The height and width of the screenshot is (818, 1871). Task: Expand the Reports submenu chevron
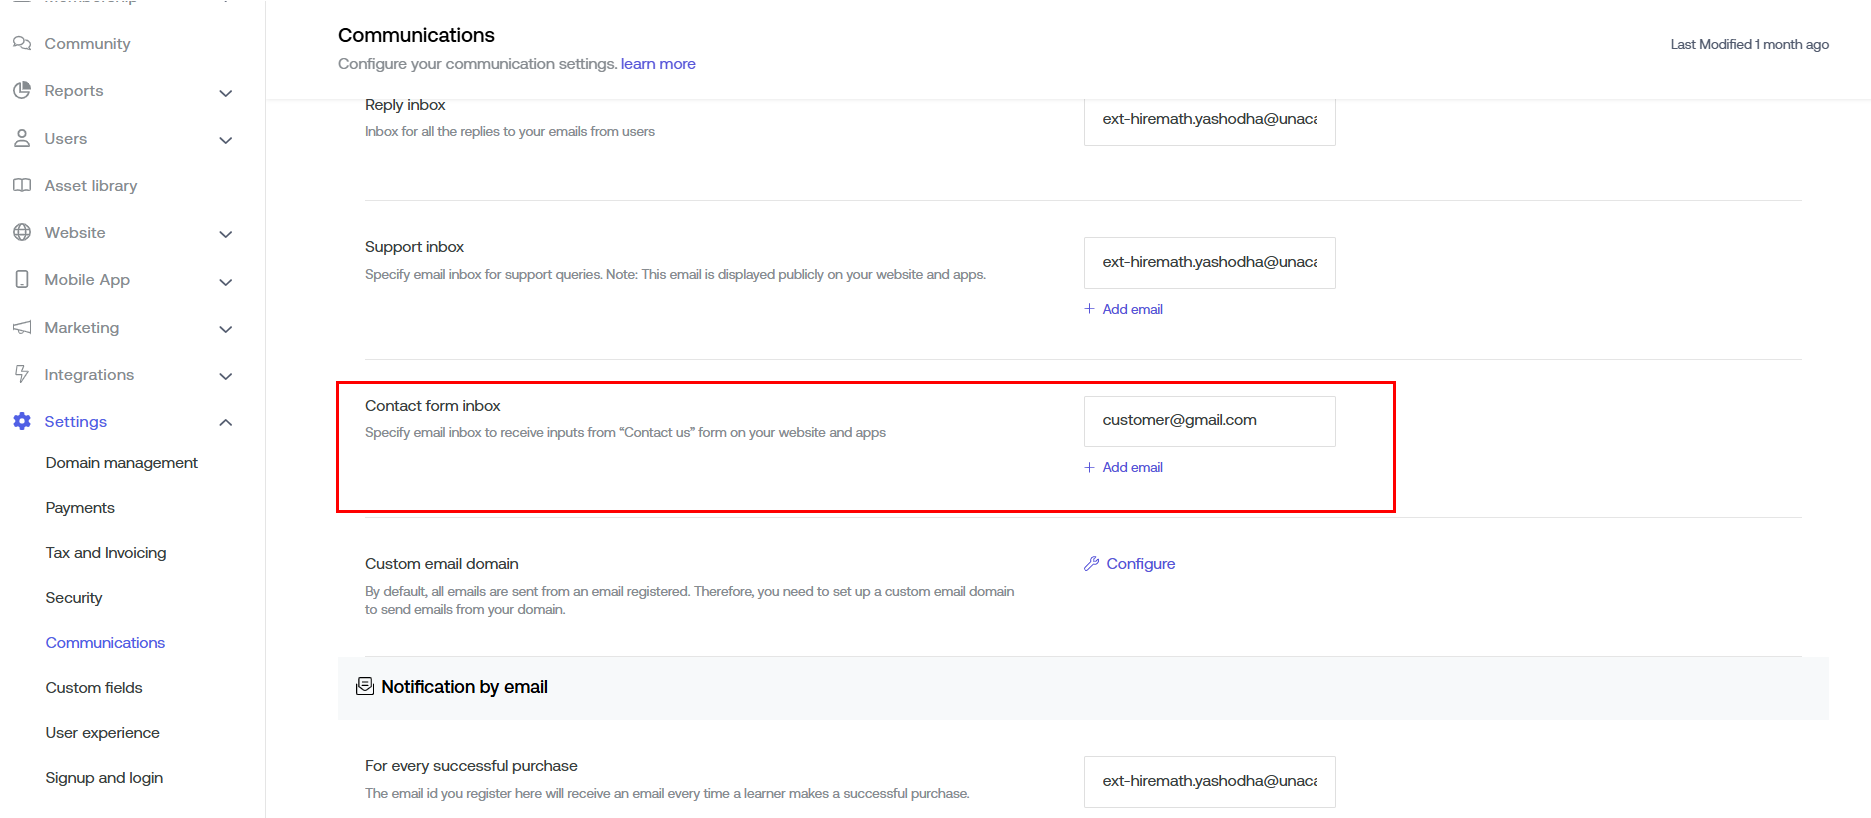(x=226, y=93)
